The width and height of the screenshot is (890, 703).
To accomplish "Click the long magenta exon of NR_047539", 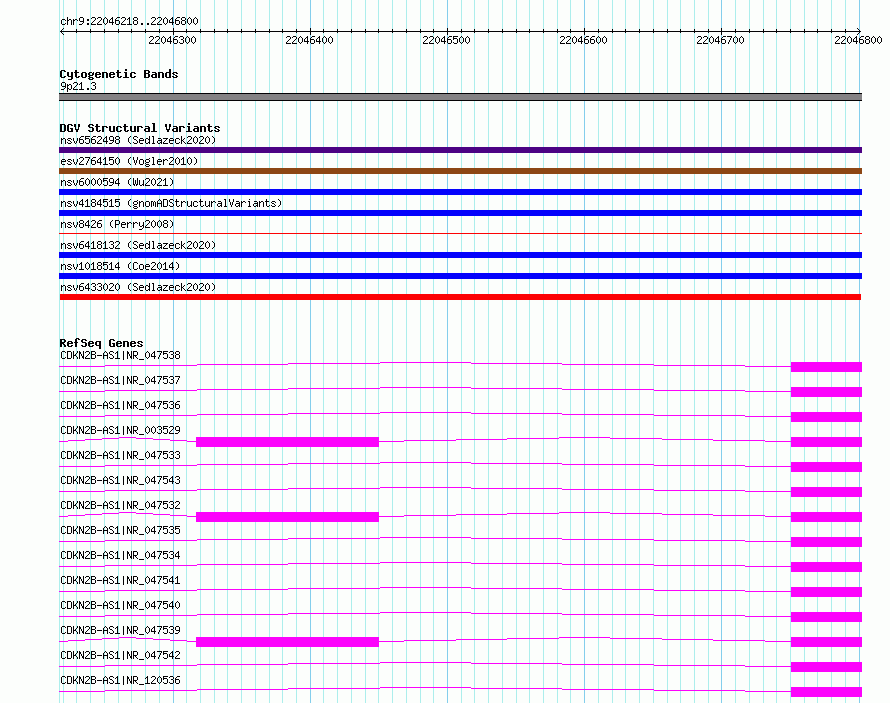I will click(x=287, y=642).
